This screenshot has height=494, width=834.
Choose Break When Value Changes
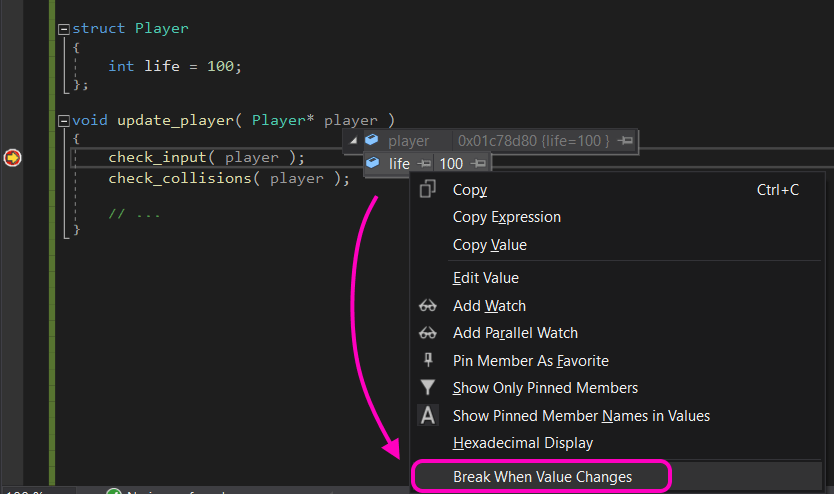pyautogui.click(x=542, y=477)
